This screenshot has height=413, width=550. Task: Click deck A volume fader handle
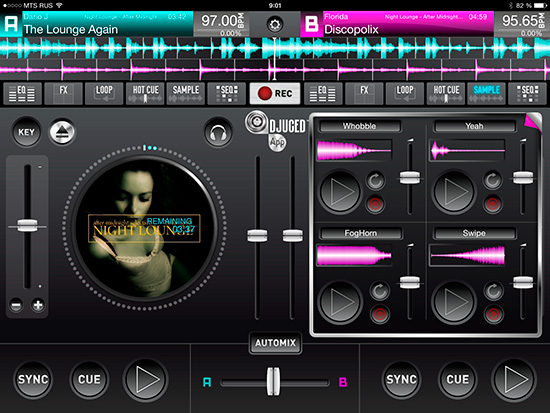[257, 235]
